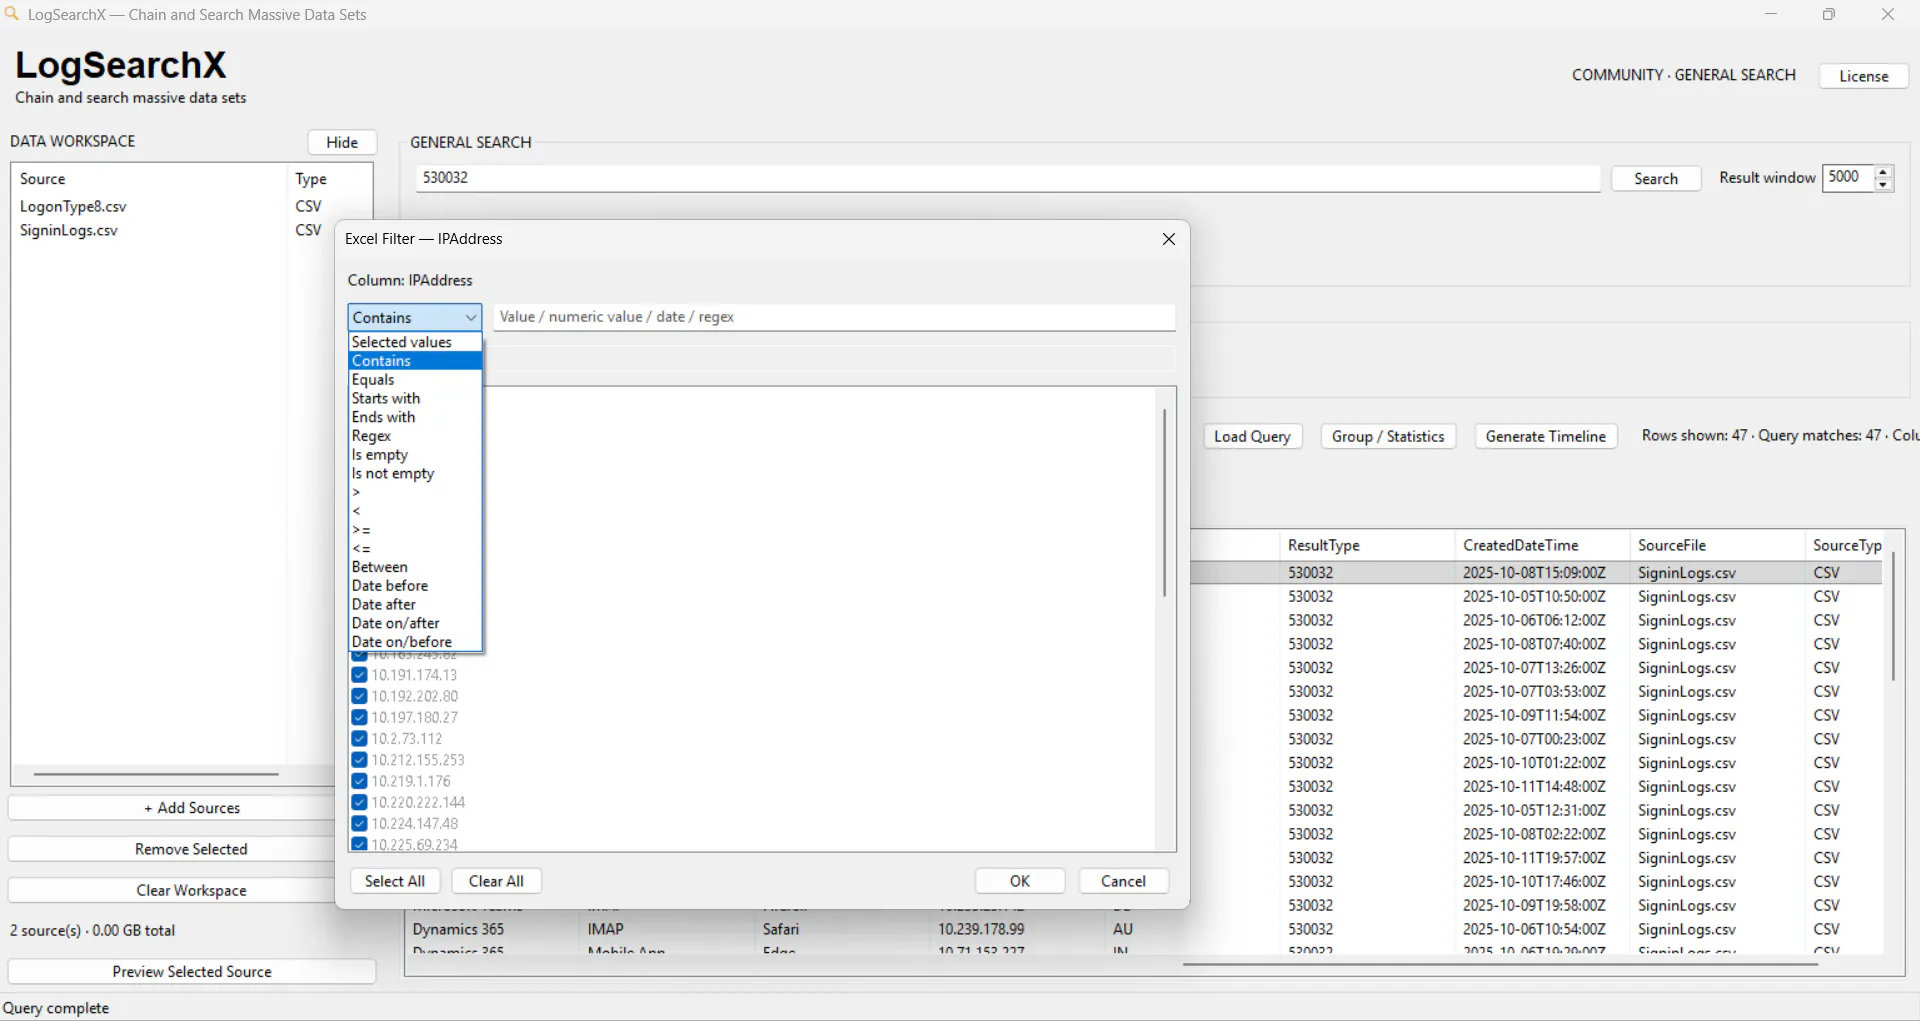
Task: Click the Select All button
Action: tap(395, 881)
